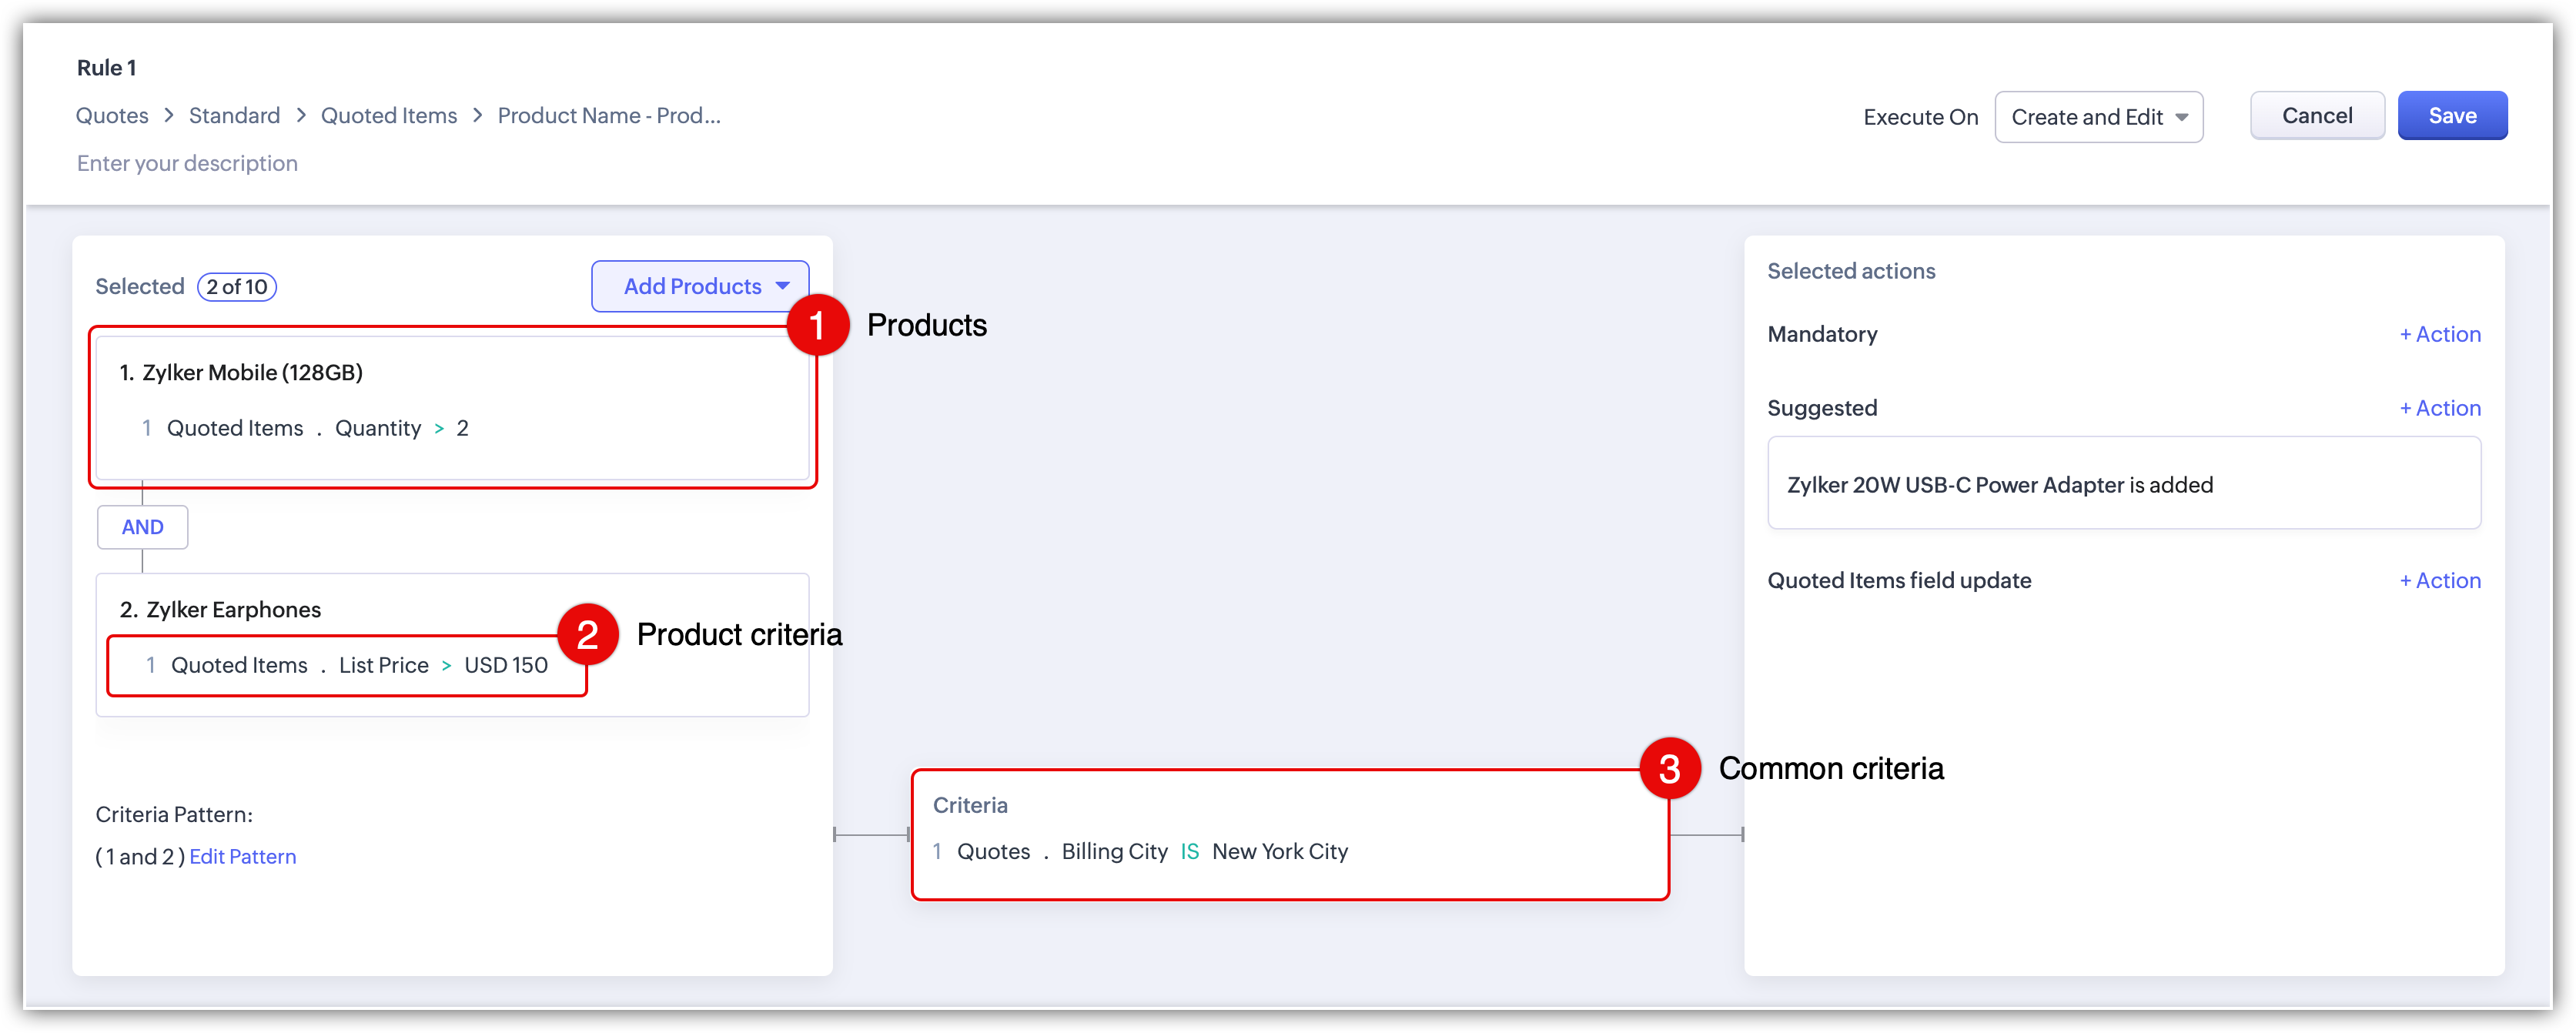2576x1033 pixels.
Task: Add a Quoted Items field update action
Action: [2440, 581]
